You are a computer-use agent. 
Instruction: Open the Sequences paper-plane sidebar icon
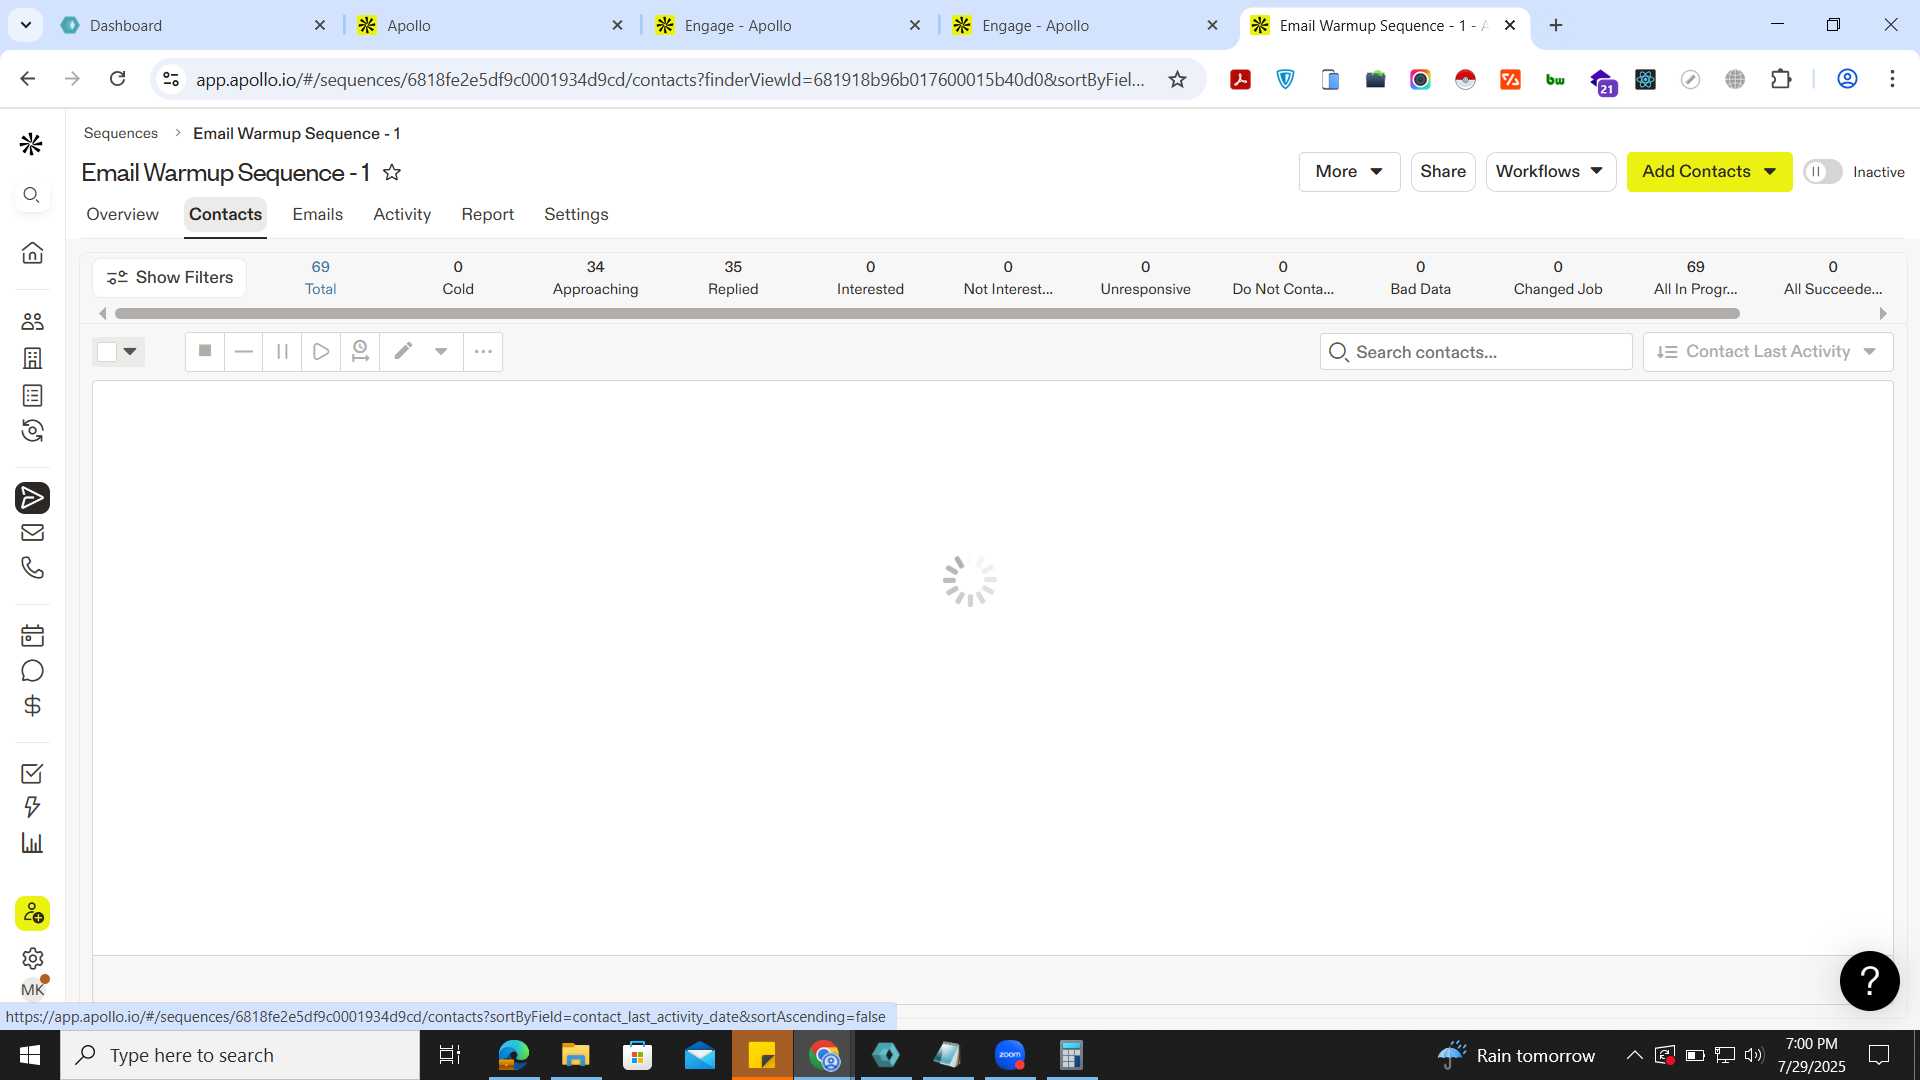tap(32, 498)
